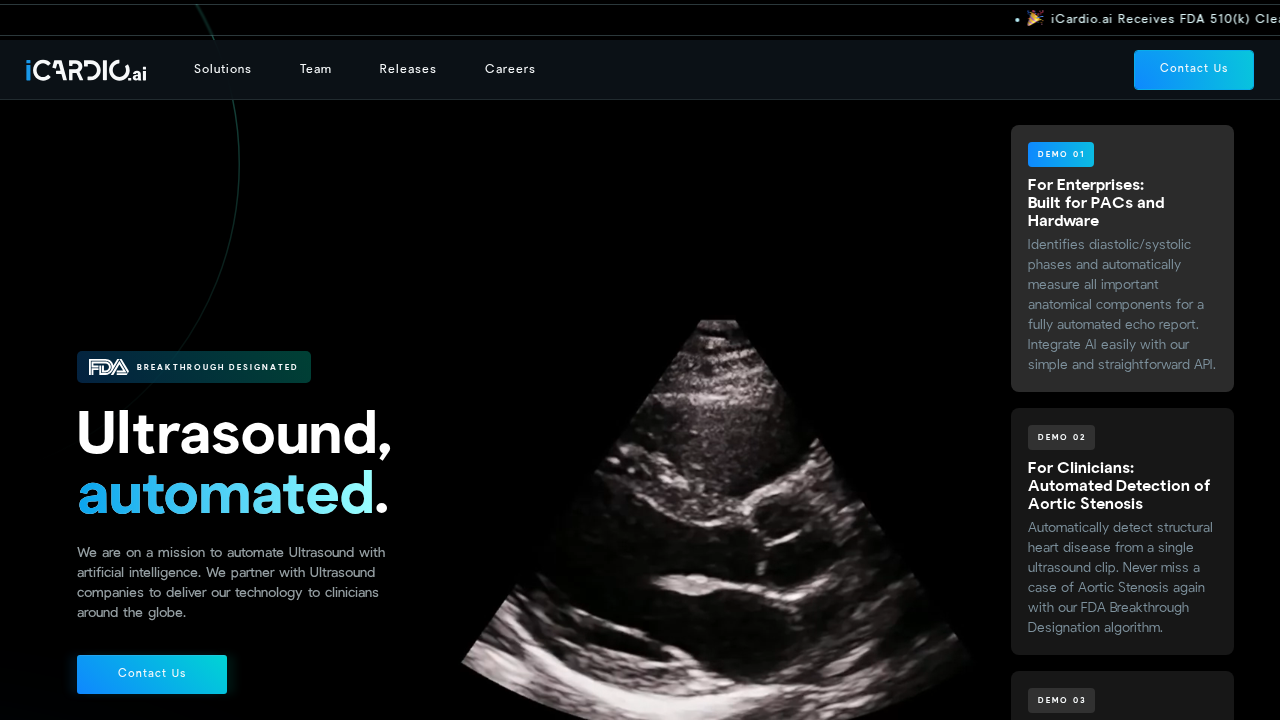The width and height of the screenshot is (1280, 720).
Task: Select the DEMO 03 badge
Action: tap(1061, 700)
